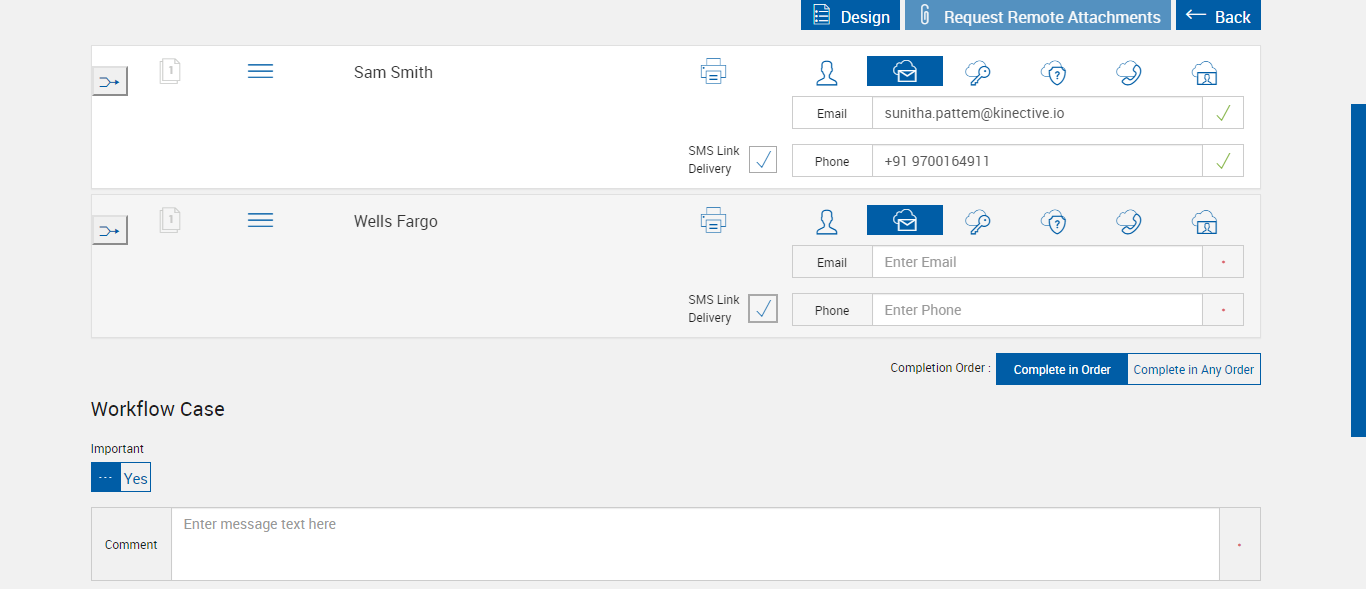Click the Enter Email field for Wells Fargo
This screenshot has height=589, width=1366.
[x=1036, y=262]
